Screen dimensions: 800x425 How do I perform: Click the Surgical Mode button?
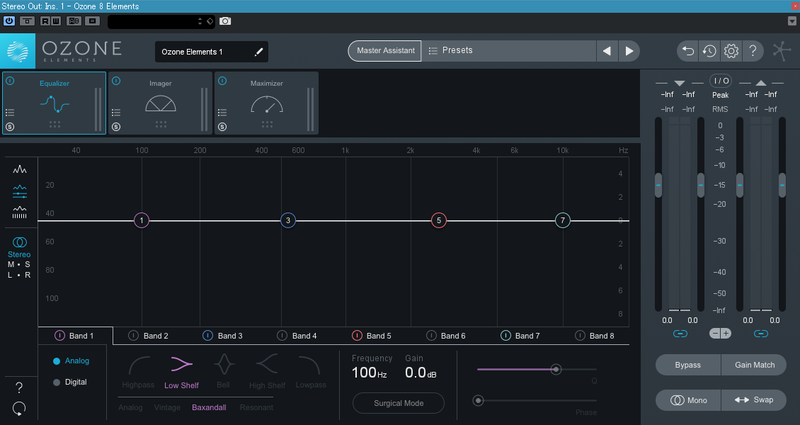coord(398,403)
